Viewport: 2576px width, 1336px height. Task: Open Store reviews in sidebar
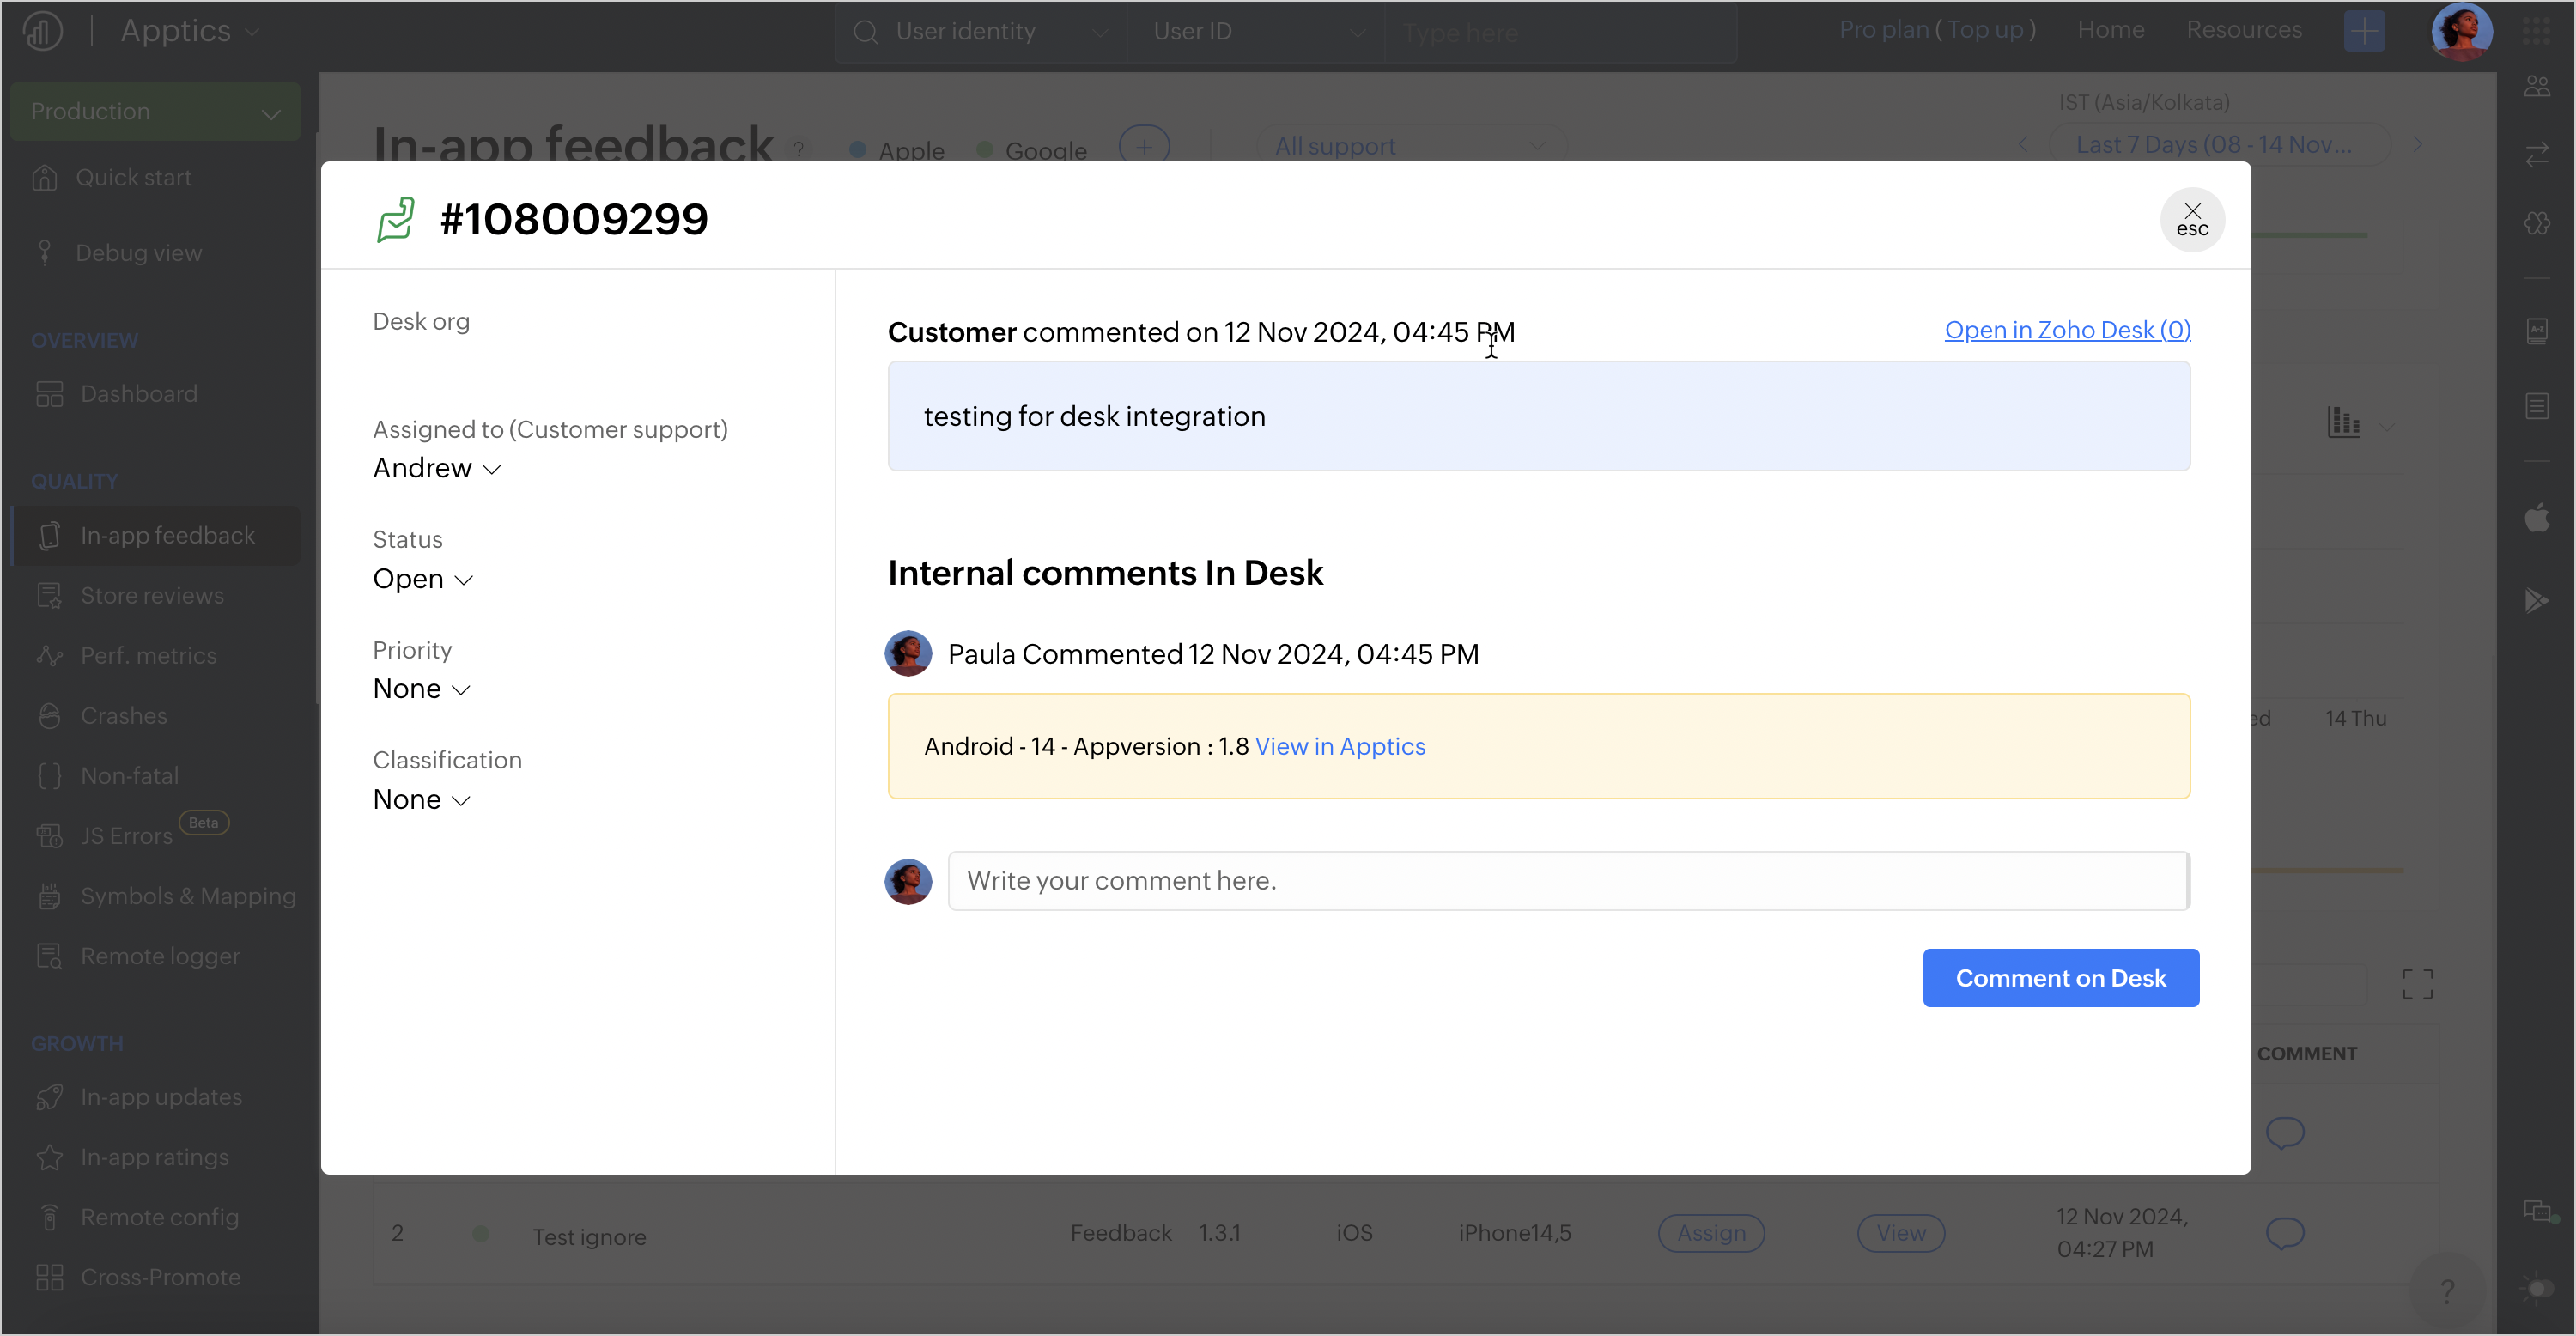coord(152,596)
